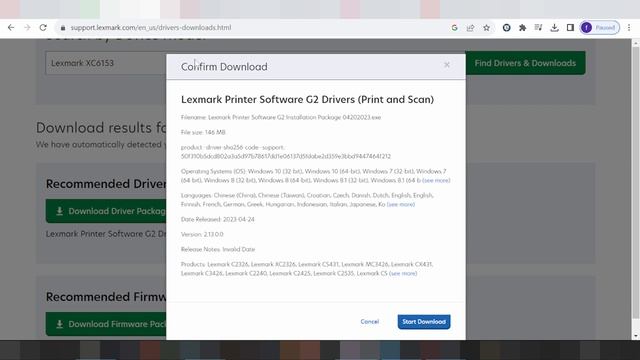
Task: Click the Filename text line
Action: tap(281, 118)
